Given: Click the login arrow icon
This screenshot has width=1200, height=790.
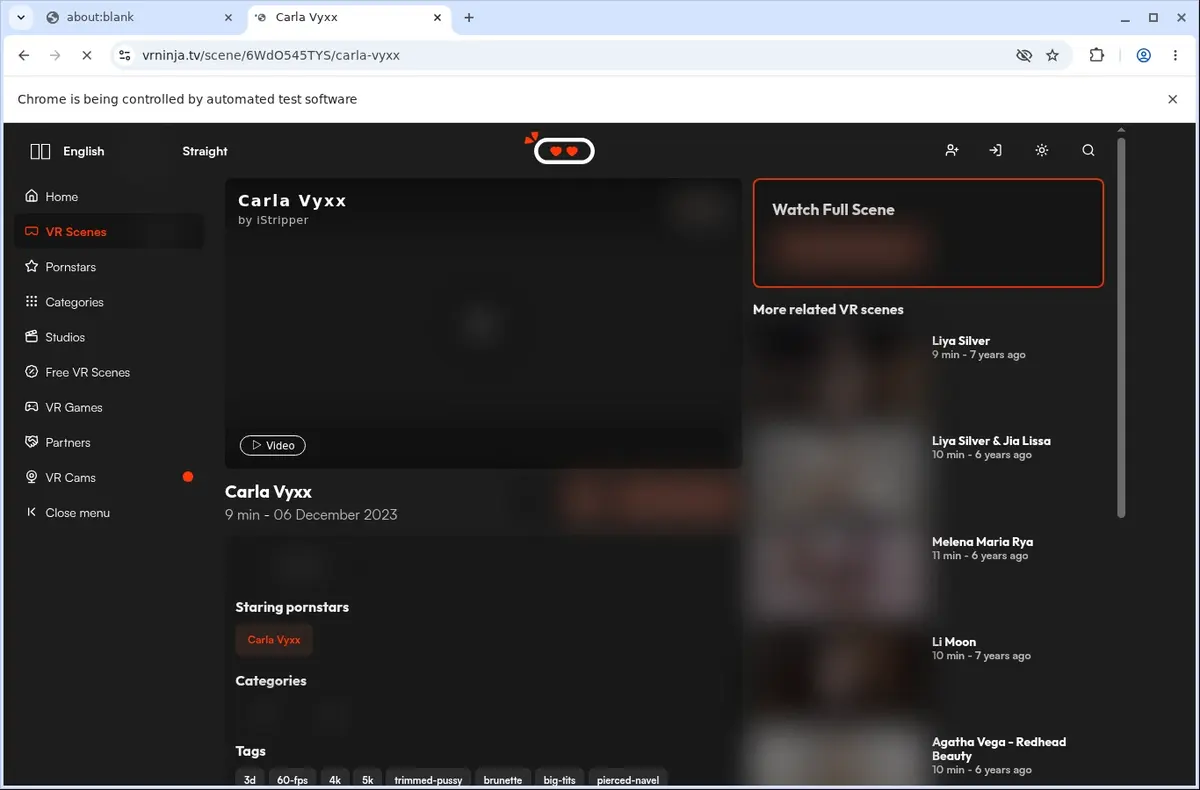Looking at the screenshot, I should [x=995, y=150].
